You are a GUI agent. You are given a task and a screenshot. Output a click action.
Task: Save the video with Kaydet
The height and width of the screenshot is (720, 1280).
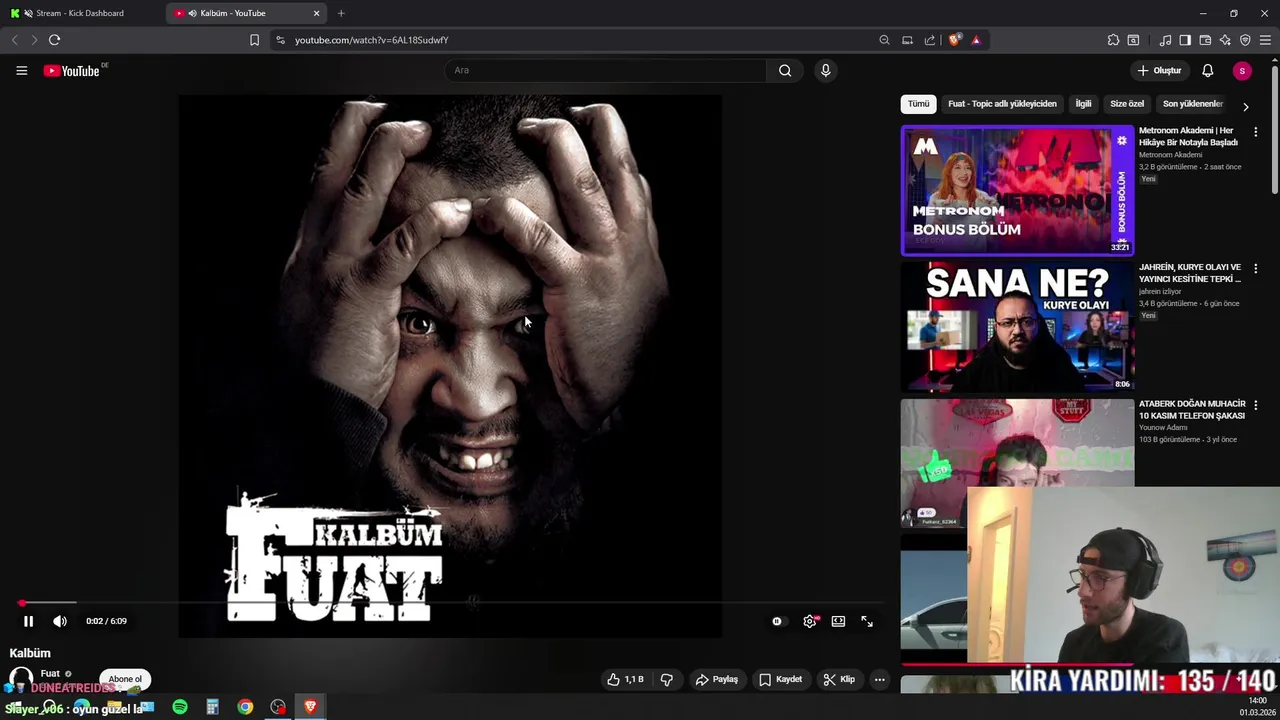point(780,680)
